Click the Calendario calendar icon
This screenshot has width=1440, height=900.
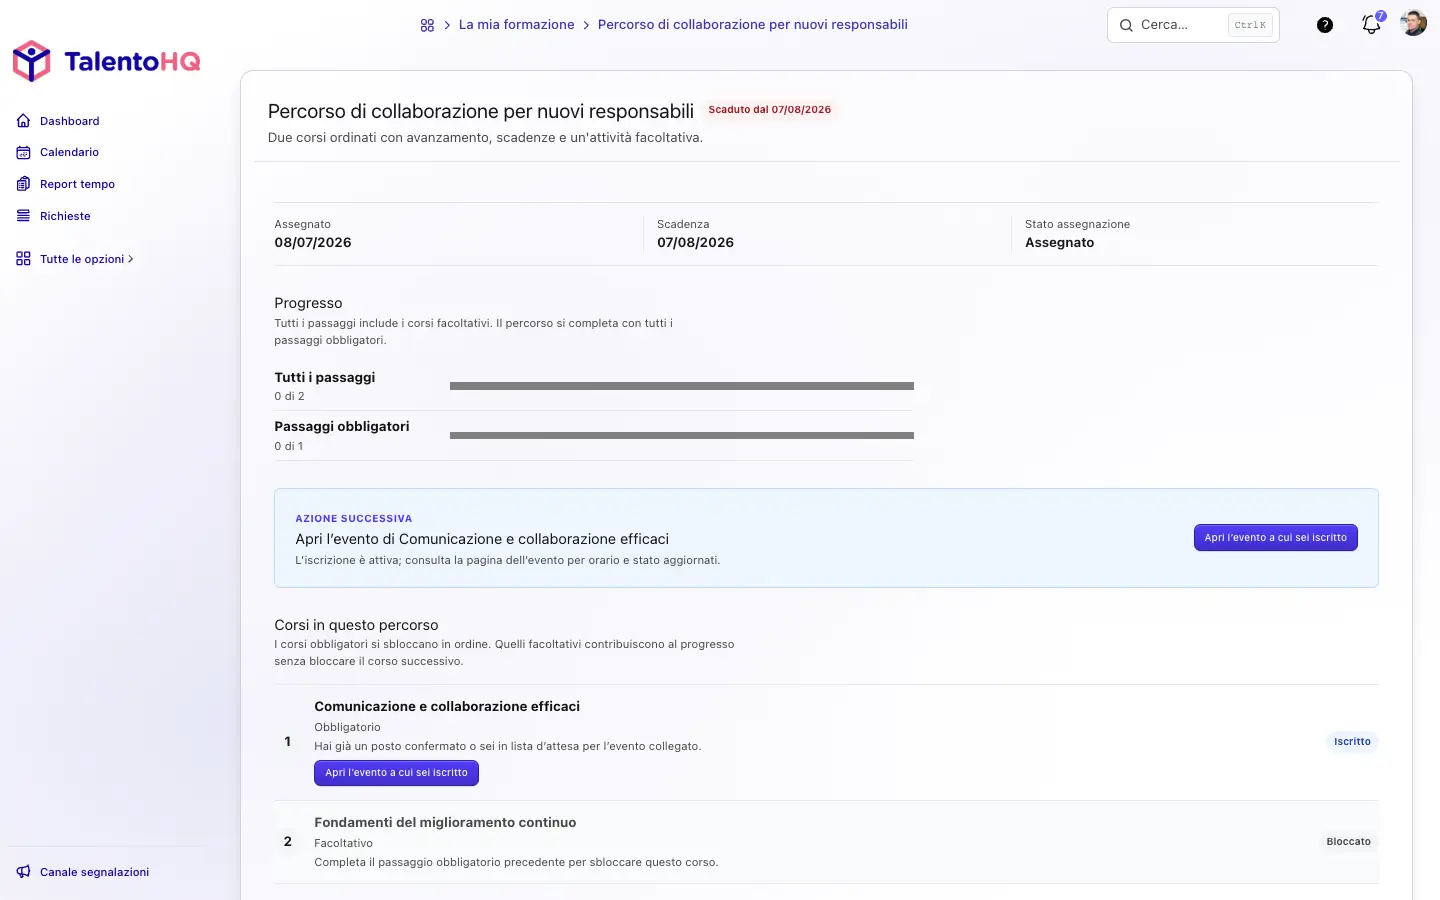pyautogui.click(x=24, y=152)
